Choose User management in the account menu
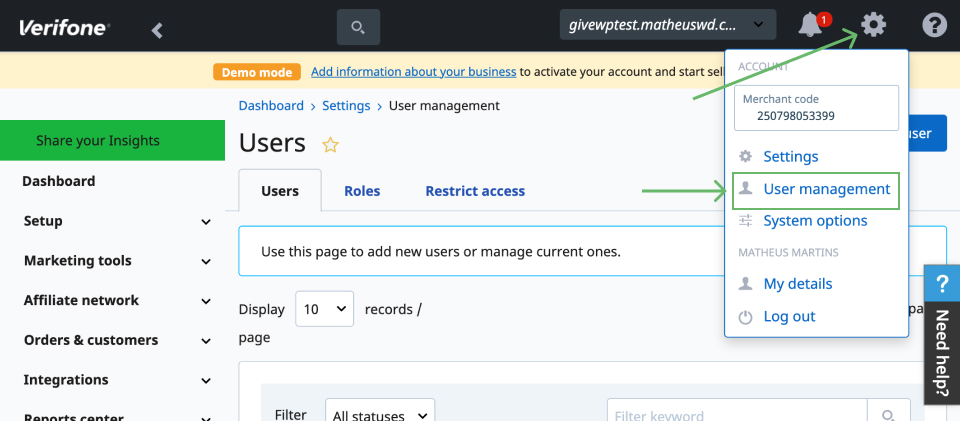This screenshot has height=421, width=960. click(827, 188)
